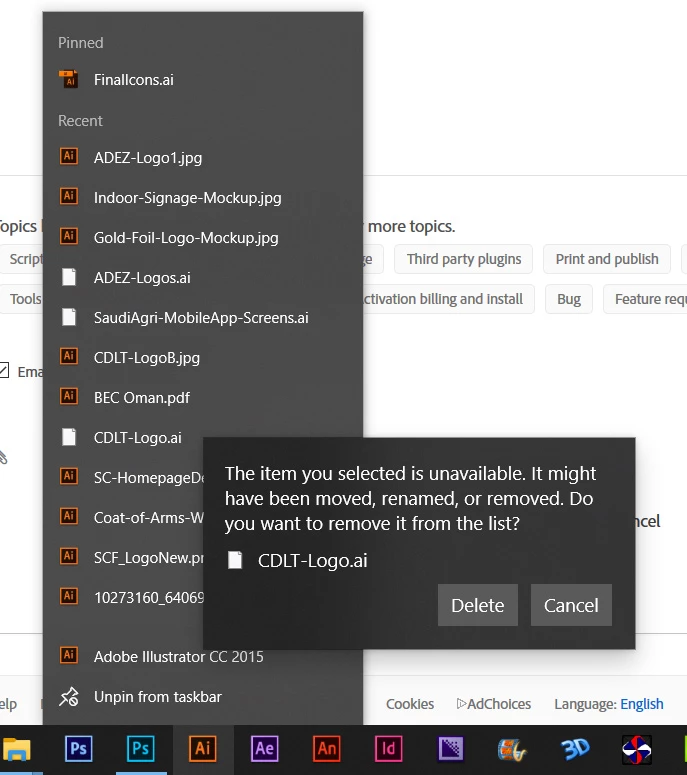687x775 pixels.
Task: Open the AdChoices footer link
Action: (x=494, y=704)
